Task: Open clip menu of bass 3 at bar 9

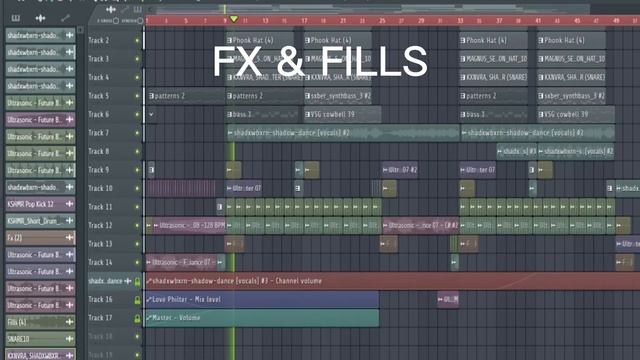Action: coord(229,115)
